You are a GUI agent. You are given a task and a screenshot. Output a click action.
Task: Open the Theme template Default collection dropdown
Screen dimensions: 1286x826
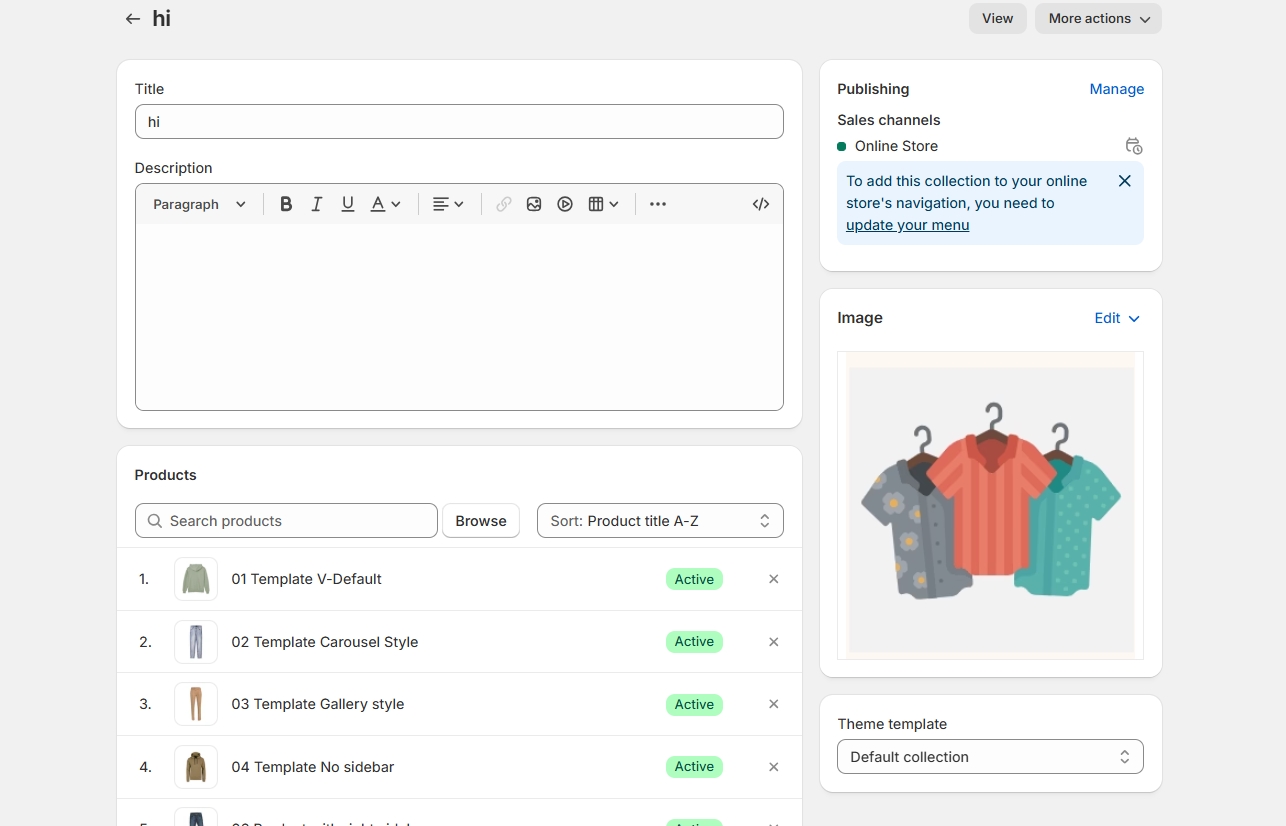(990, 757)
